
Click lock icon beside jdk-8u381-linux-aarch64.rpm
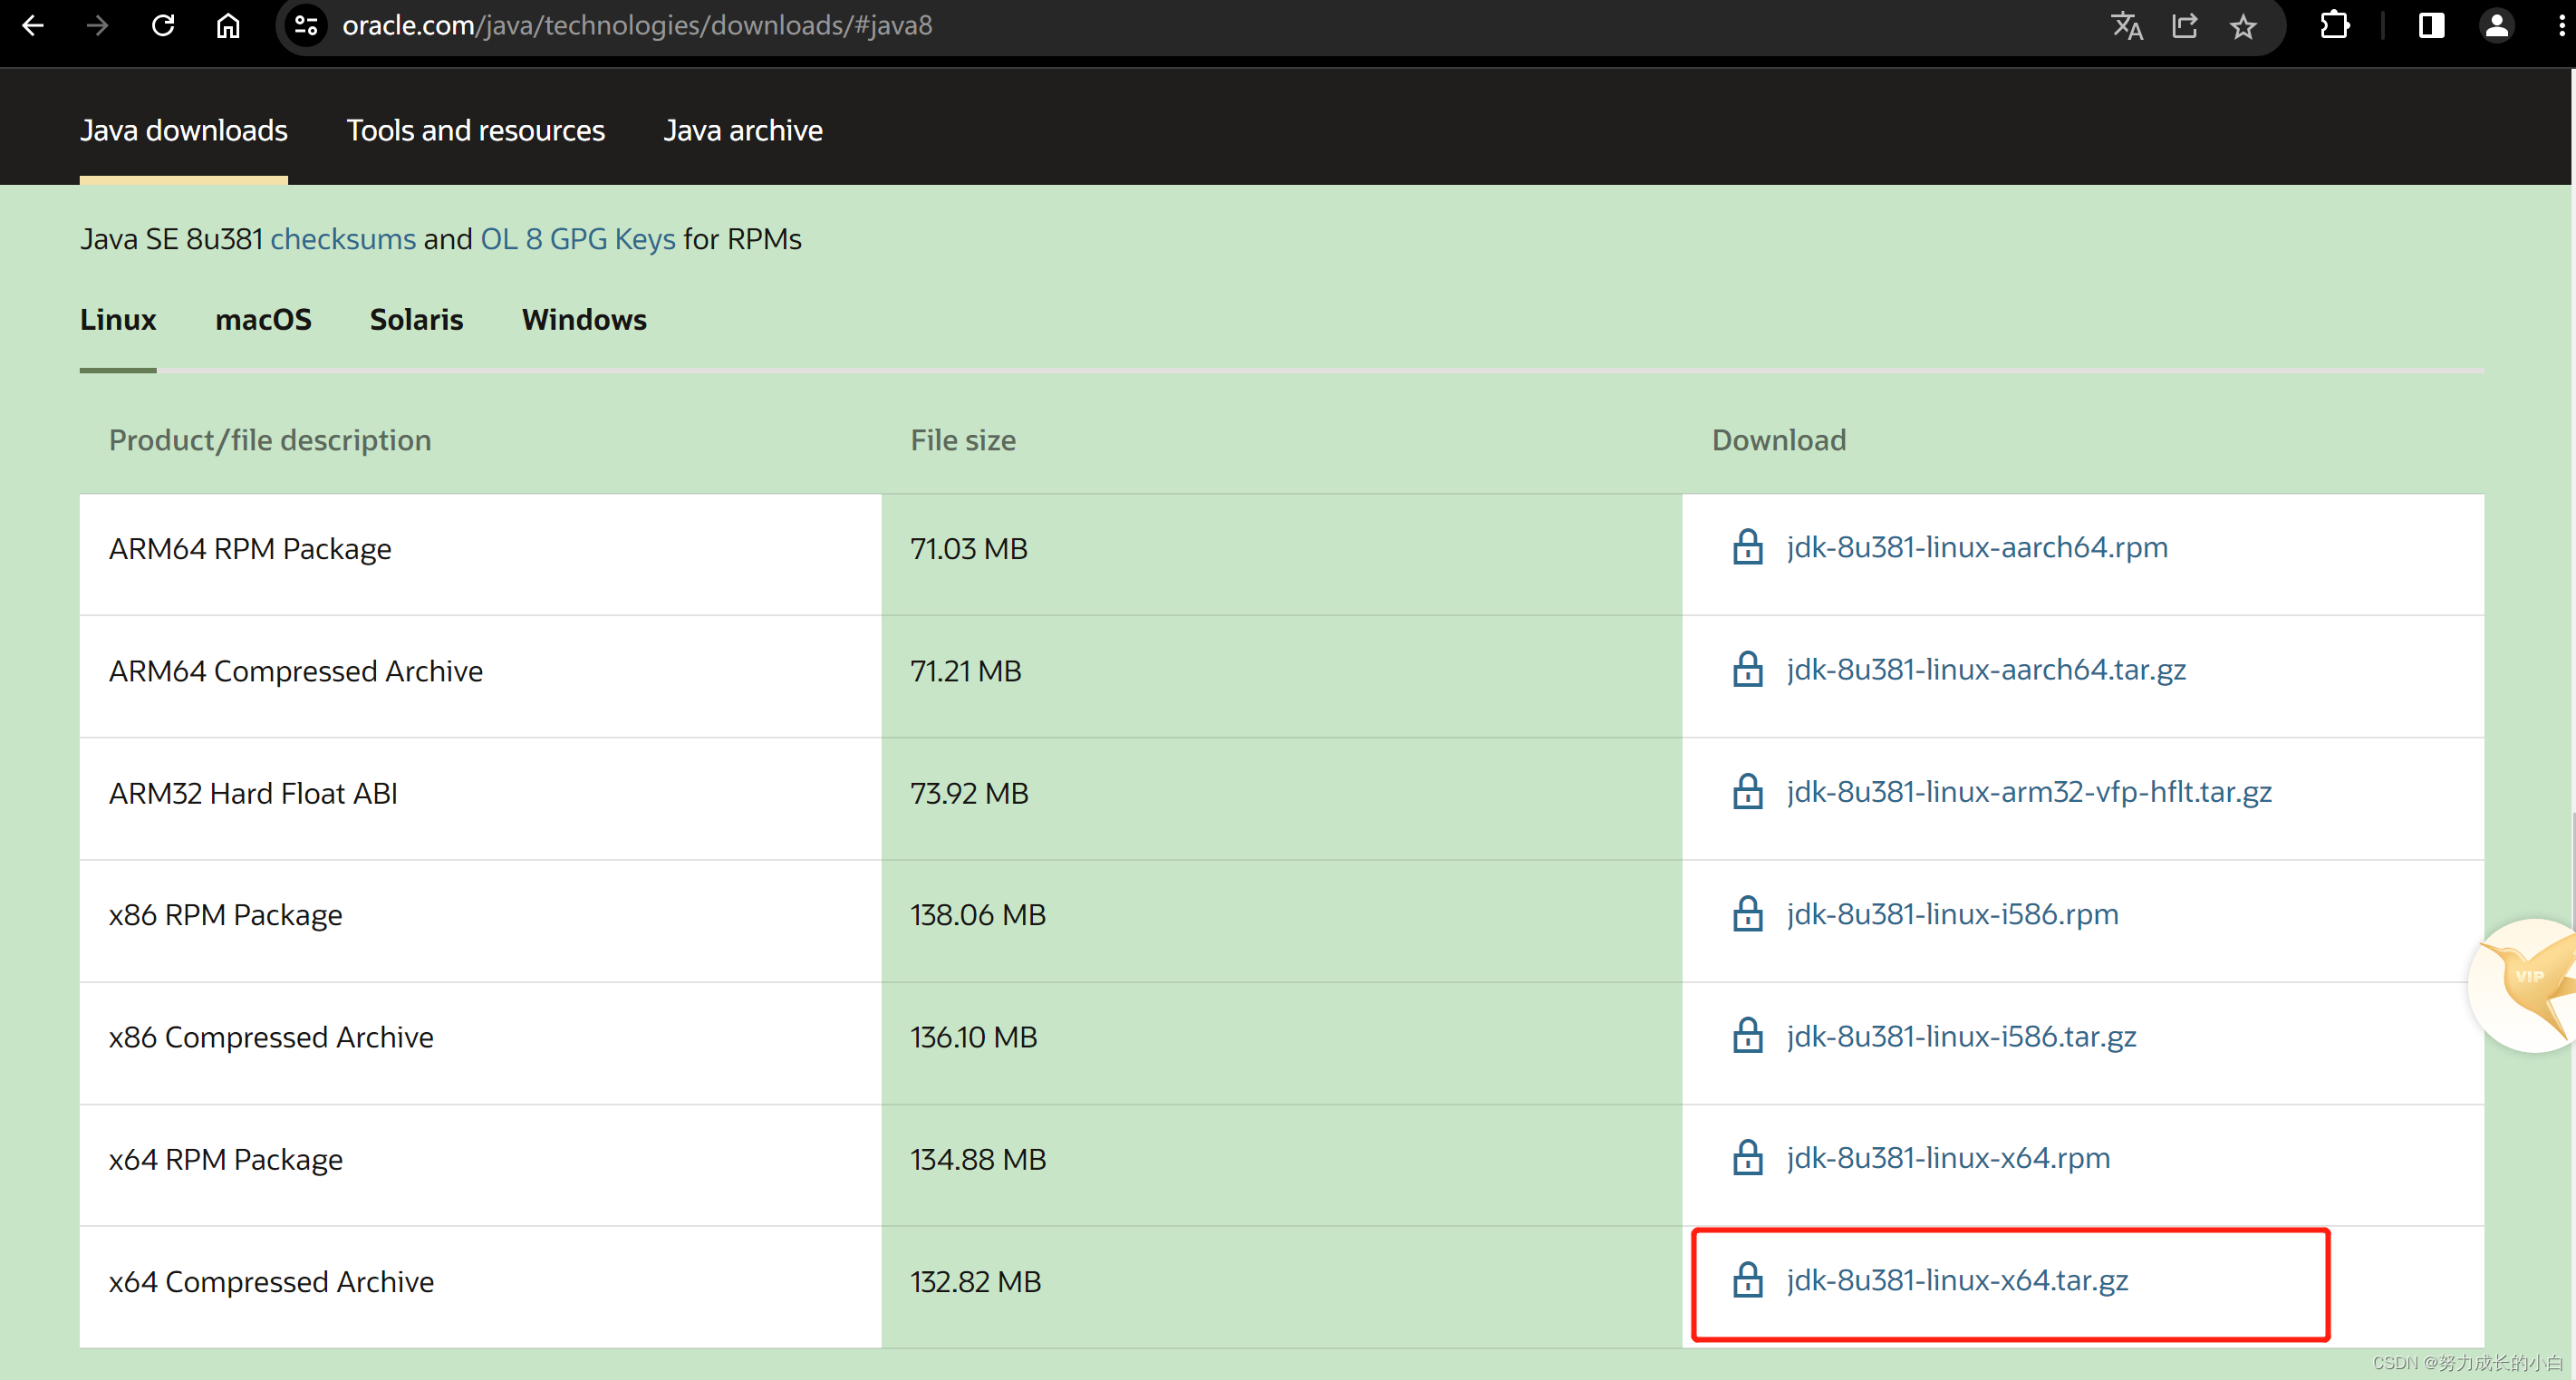(1747, 547)
